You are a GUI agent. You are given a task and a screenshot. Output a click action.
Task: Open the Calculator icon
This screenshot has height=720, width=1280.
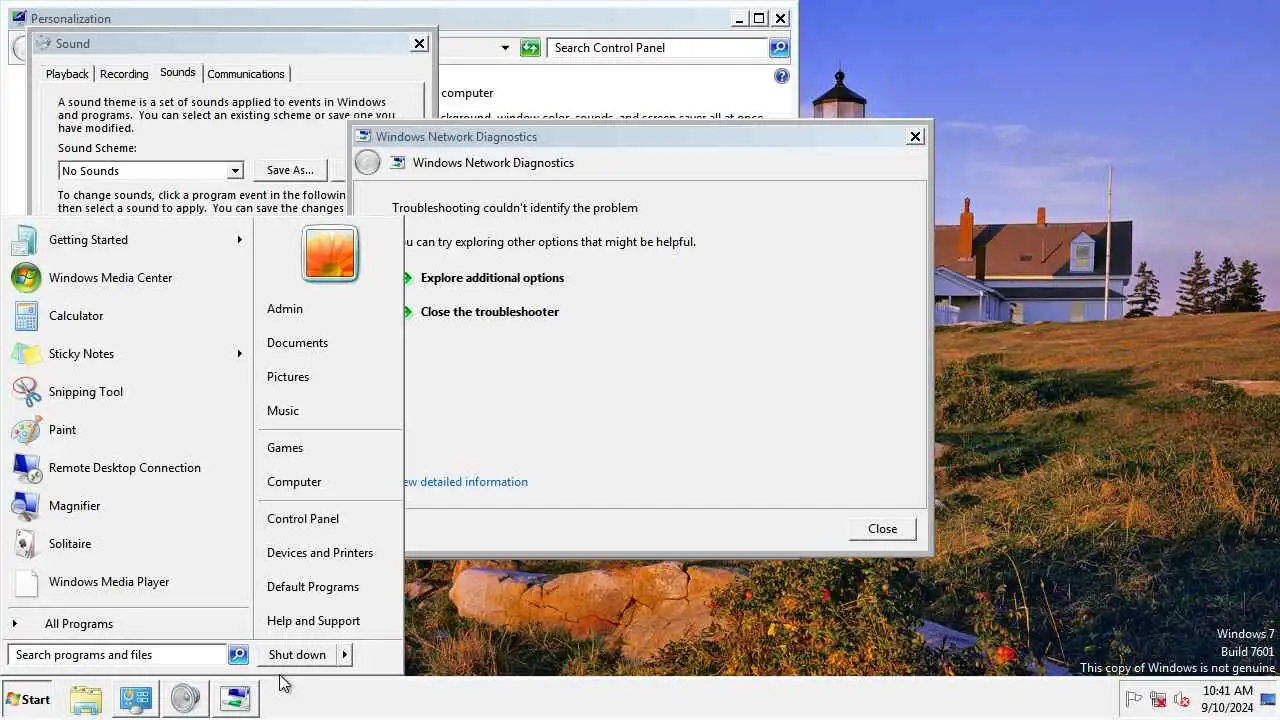(26, 316)
